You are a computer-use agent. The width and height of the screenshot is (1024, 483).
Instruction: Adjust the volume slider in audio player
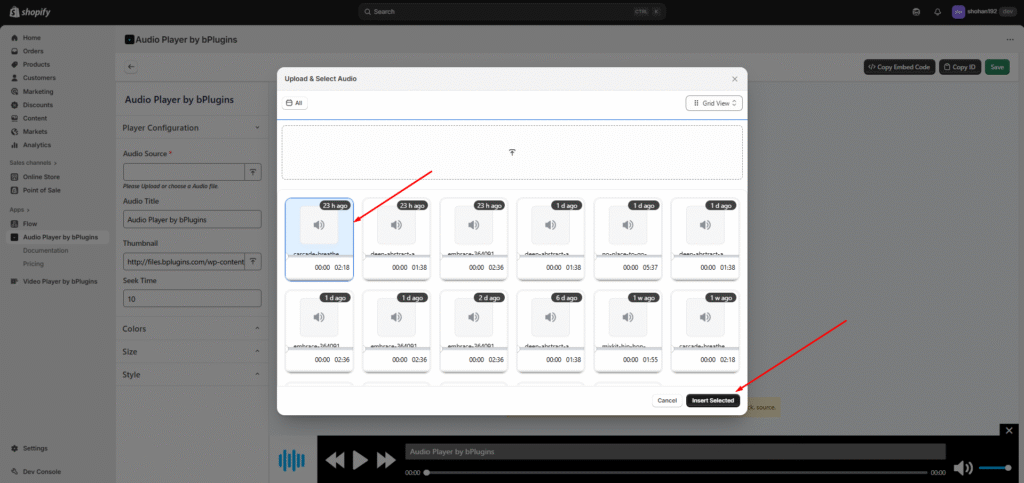[x=994, y=468]
